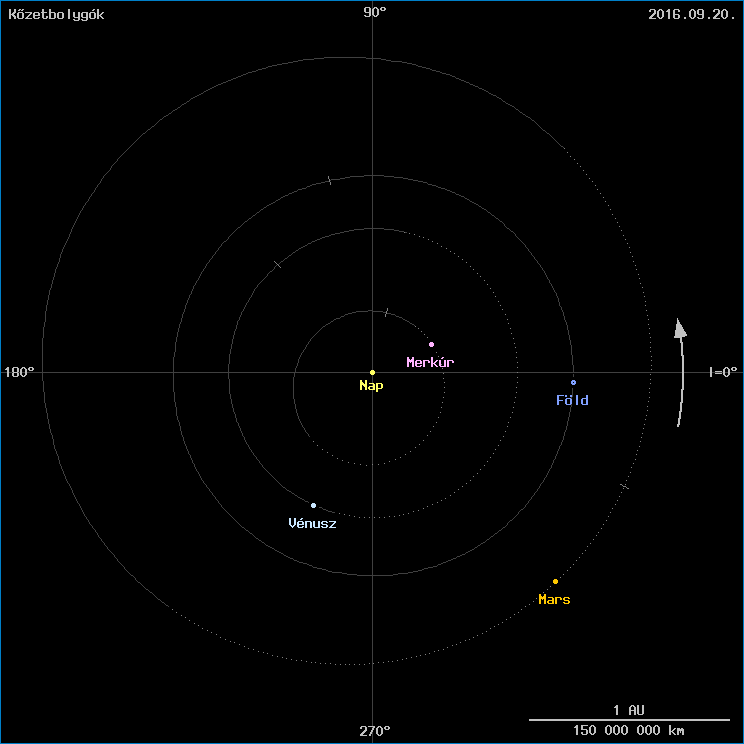Click the blue Earth planet dot
The image size is (744, 744).
[x=574, y=382]
